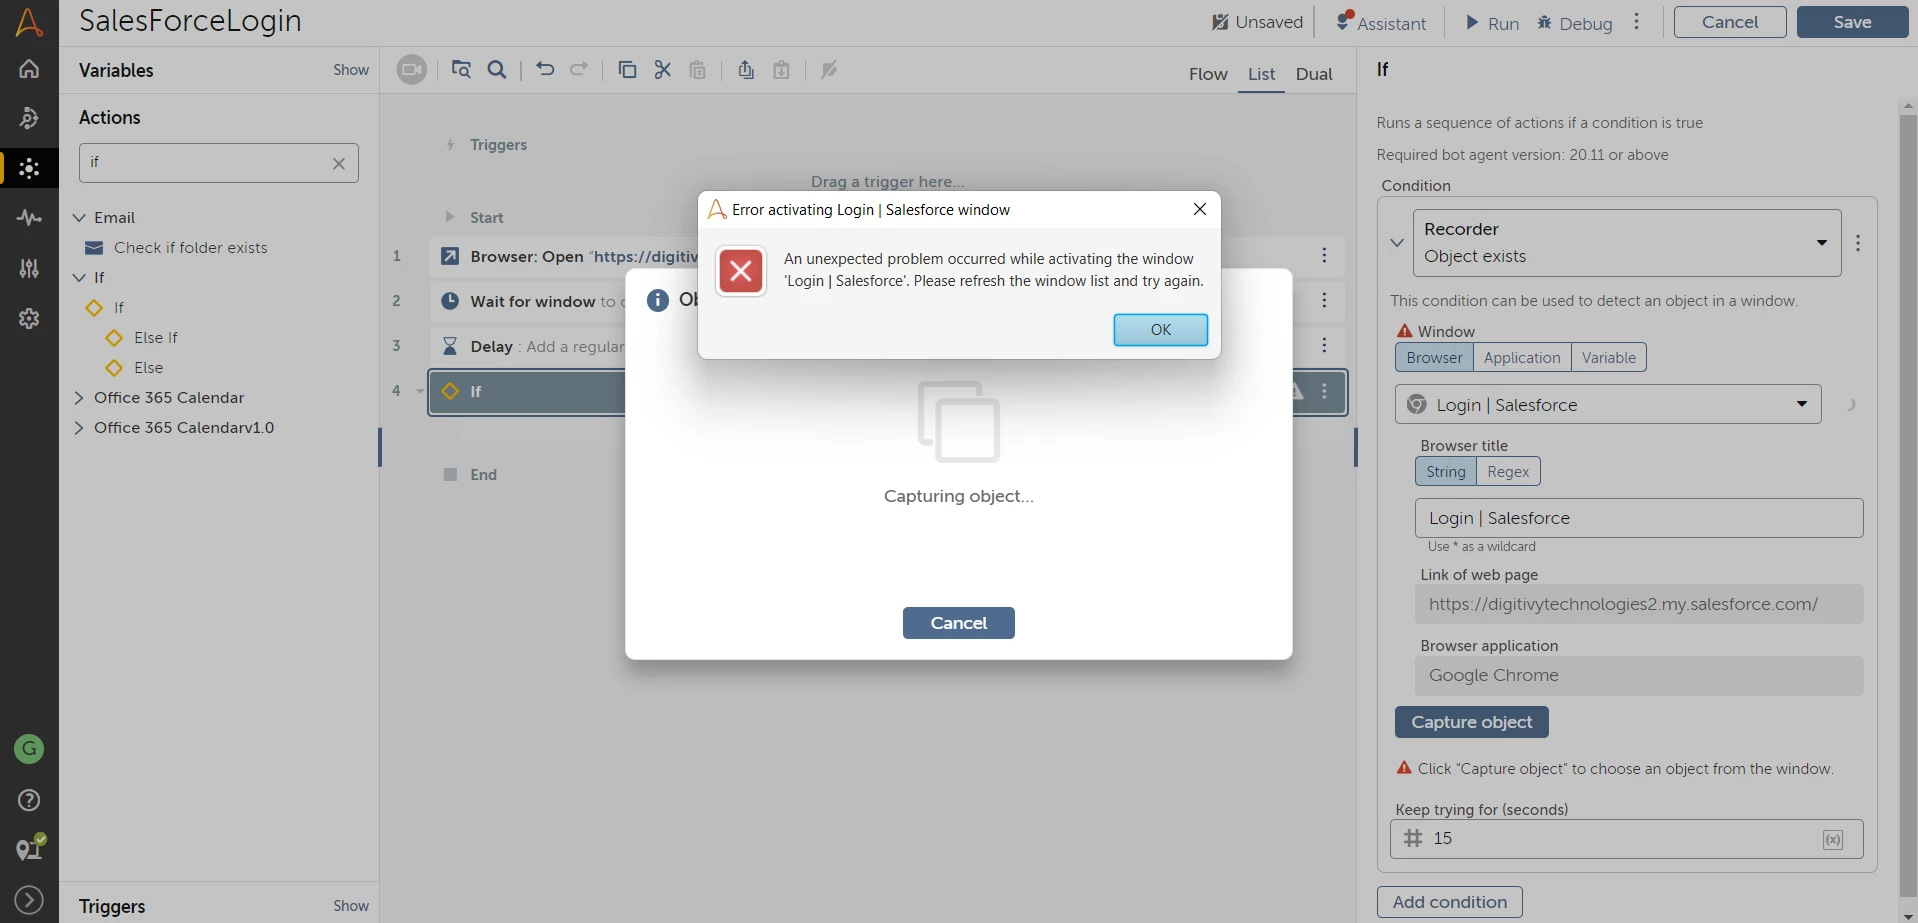Expand the sidebar with arrow icon
Image resolution: width=1918 pixels, height=923 pixels.
point(29,900)
